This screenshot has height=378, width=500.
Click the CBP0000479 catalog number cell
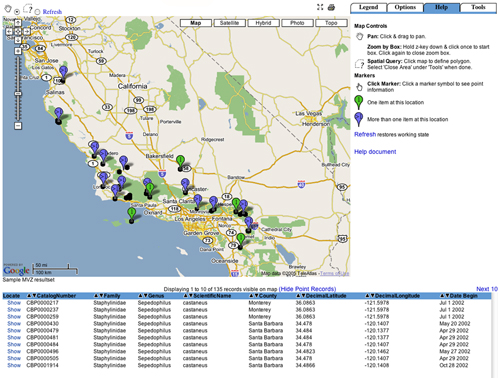coord(42,331)
